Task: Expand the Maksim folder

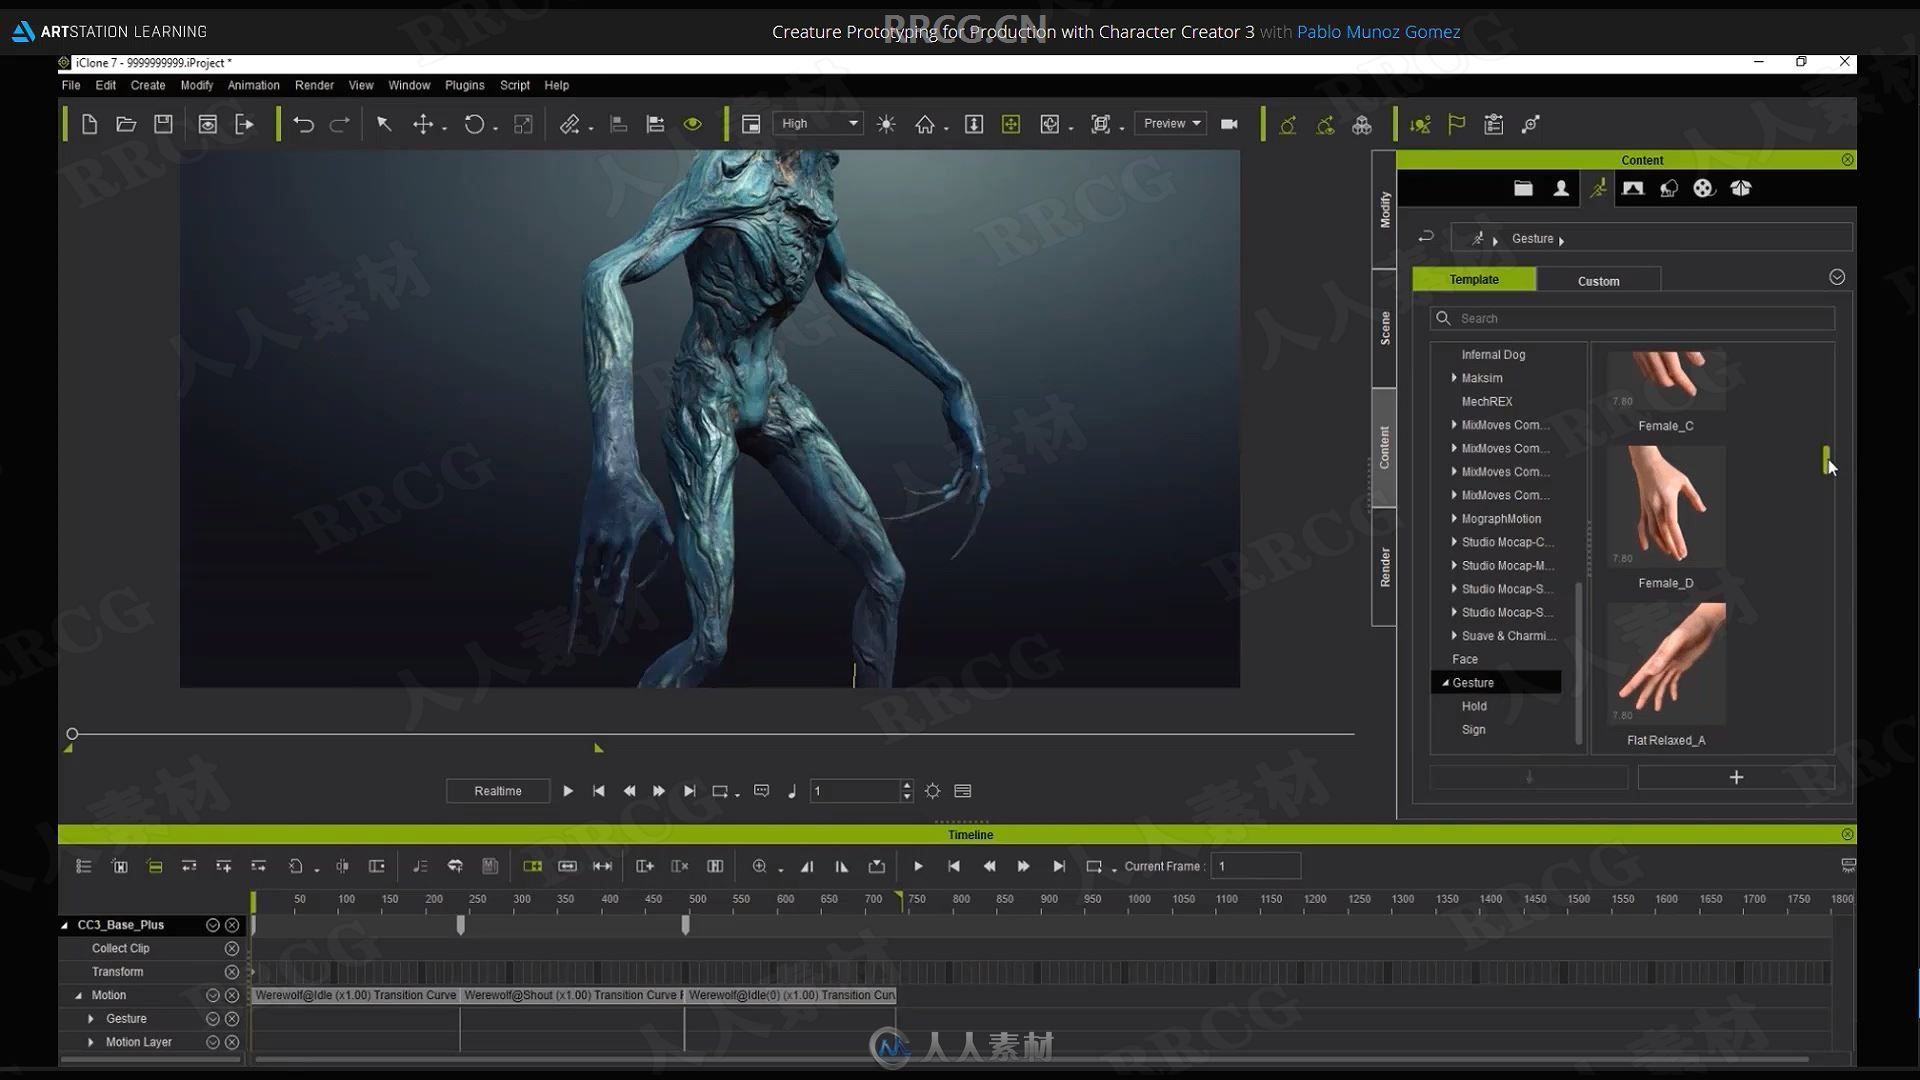Action: pos(1454,378)
